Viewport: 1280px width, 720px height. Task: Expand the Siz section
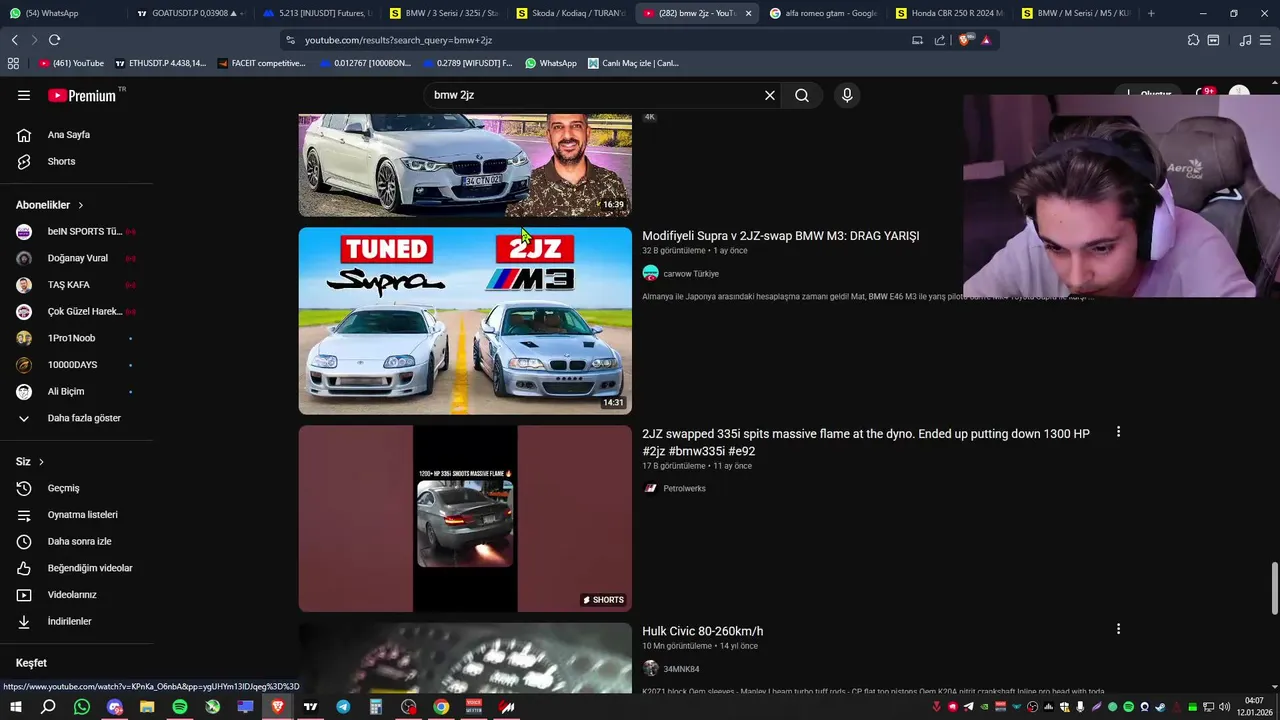pyautogui.click(x=30, y=462)
